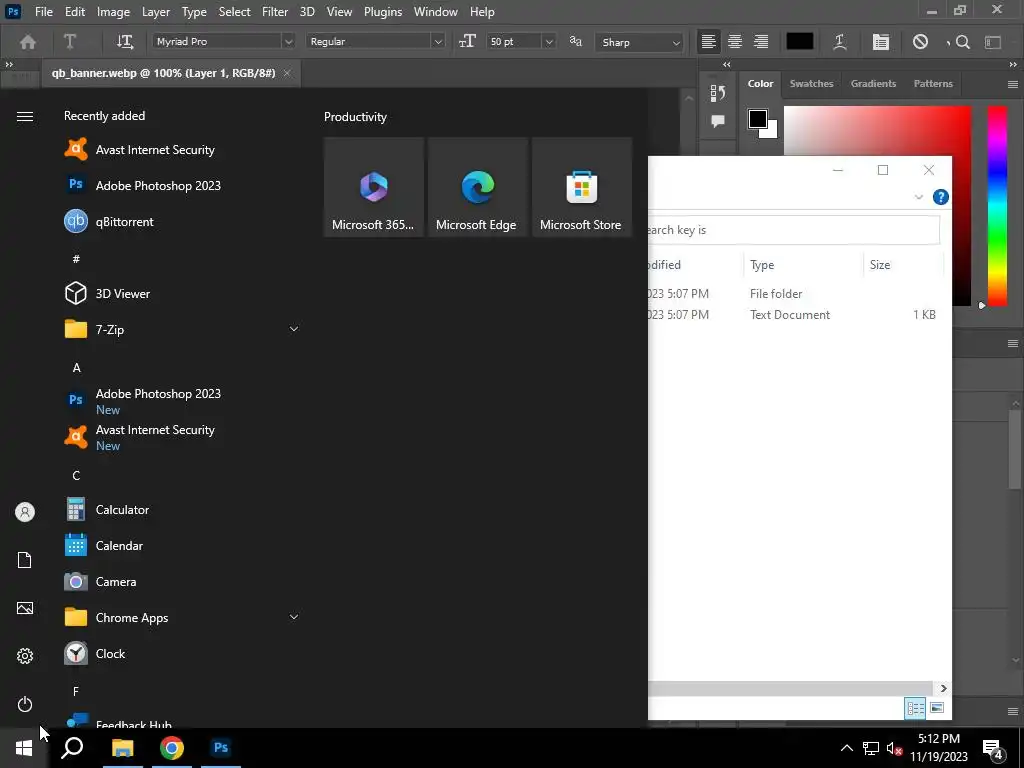Click the user account icon
Image resolution: width=1024 pixels, height=768 pixels.
tap(25, 512)
